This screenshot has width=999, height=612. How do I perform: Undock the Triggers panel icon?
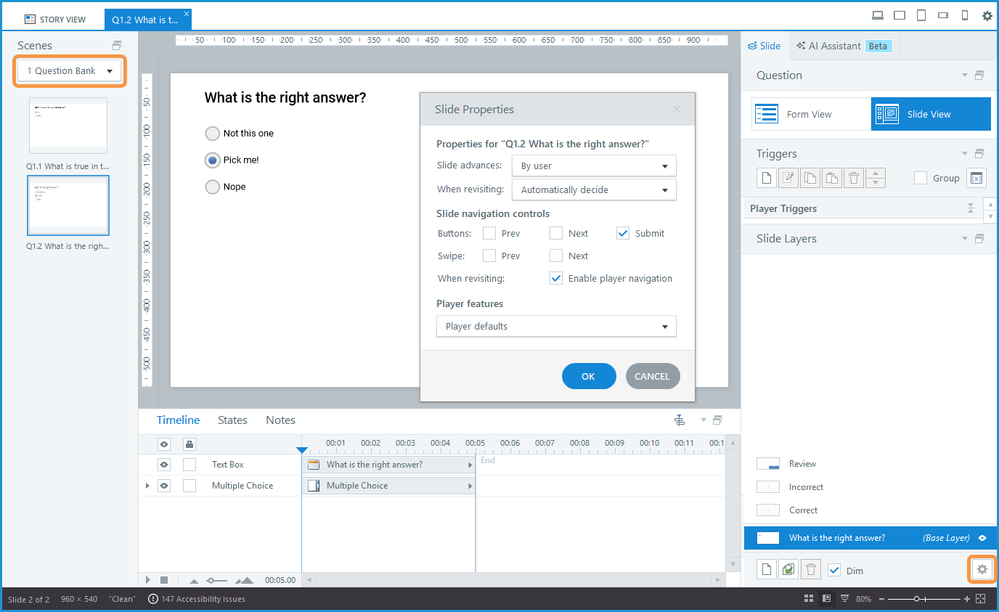979,153
